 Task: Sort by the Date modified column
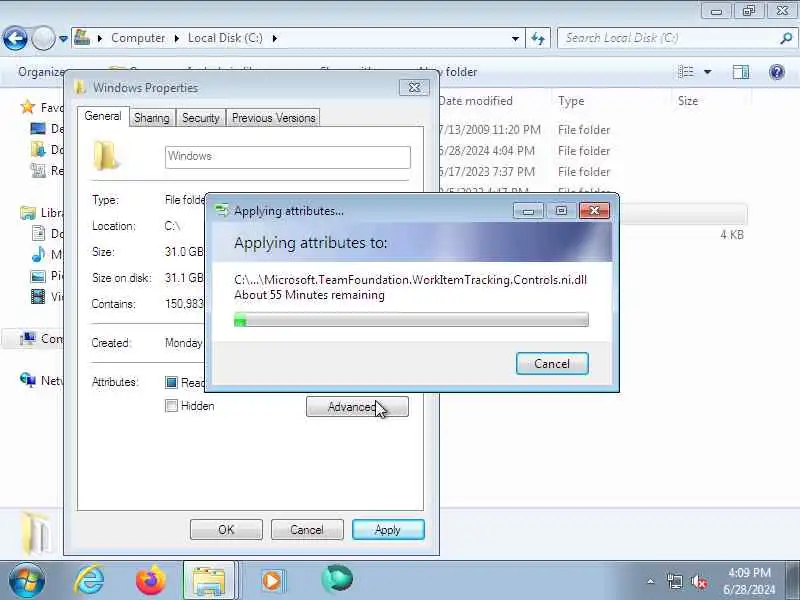[476, 101]
